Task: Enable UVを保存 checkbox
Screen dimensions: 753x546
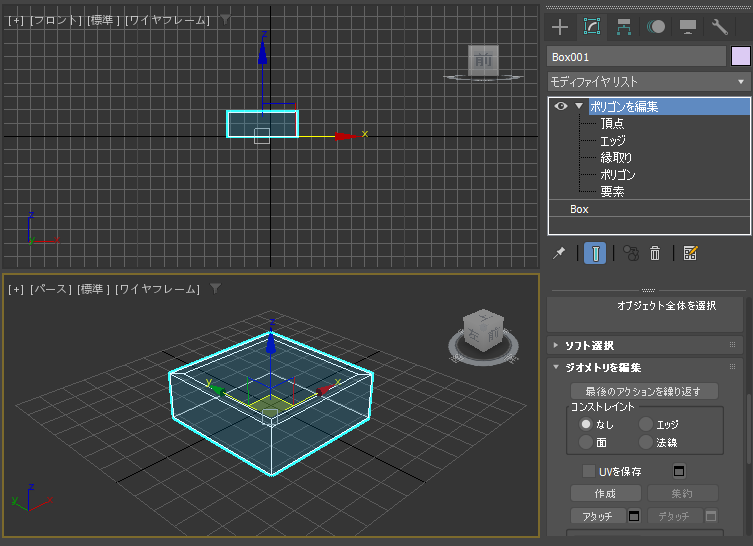Action: tap(589, 471)
